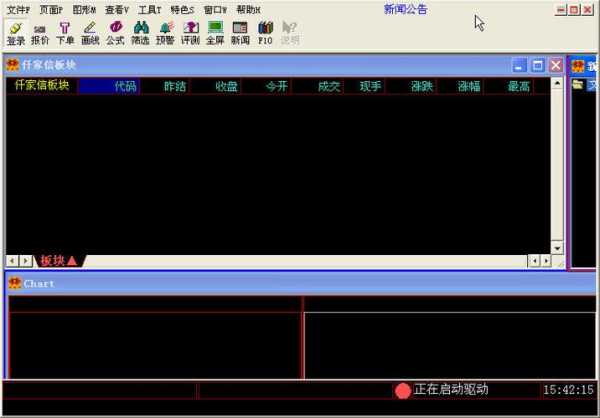Open the 文件 menu
The image size is (600, 418).
[x=18, y=9]
